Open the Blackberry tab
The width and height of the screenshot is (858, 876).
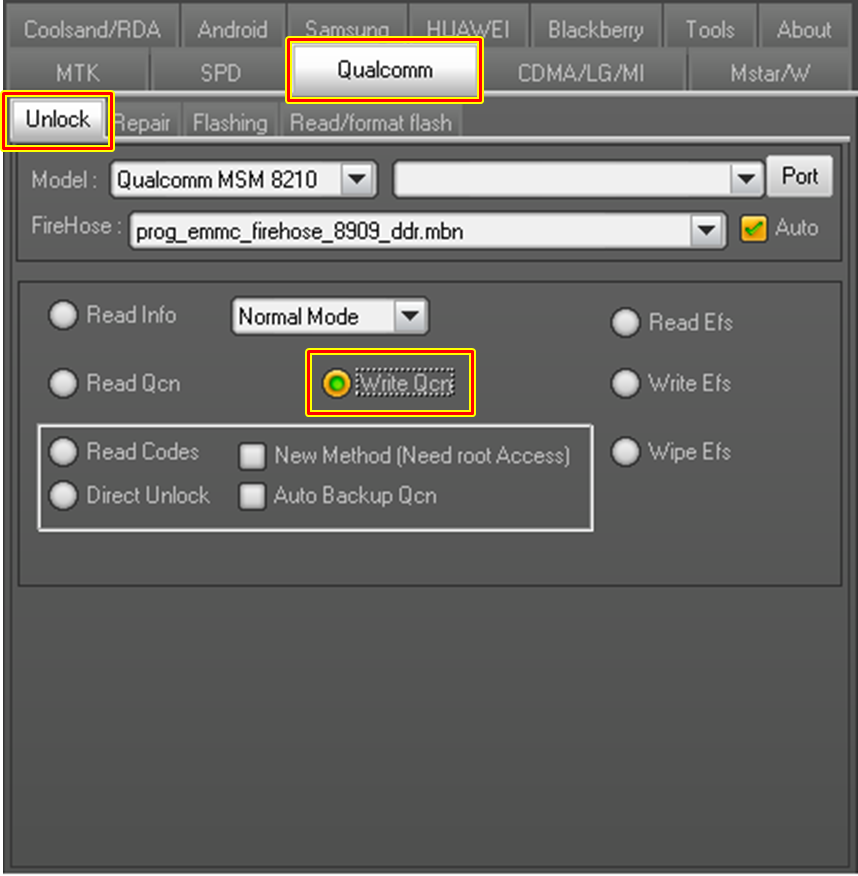pyautogui.click(x=595, y=26)
